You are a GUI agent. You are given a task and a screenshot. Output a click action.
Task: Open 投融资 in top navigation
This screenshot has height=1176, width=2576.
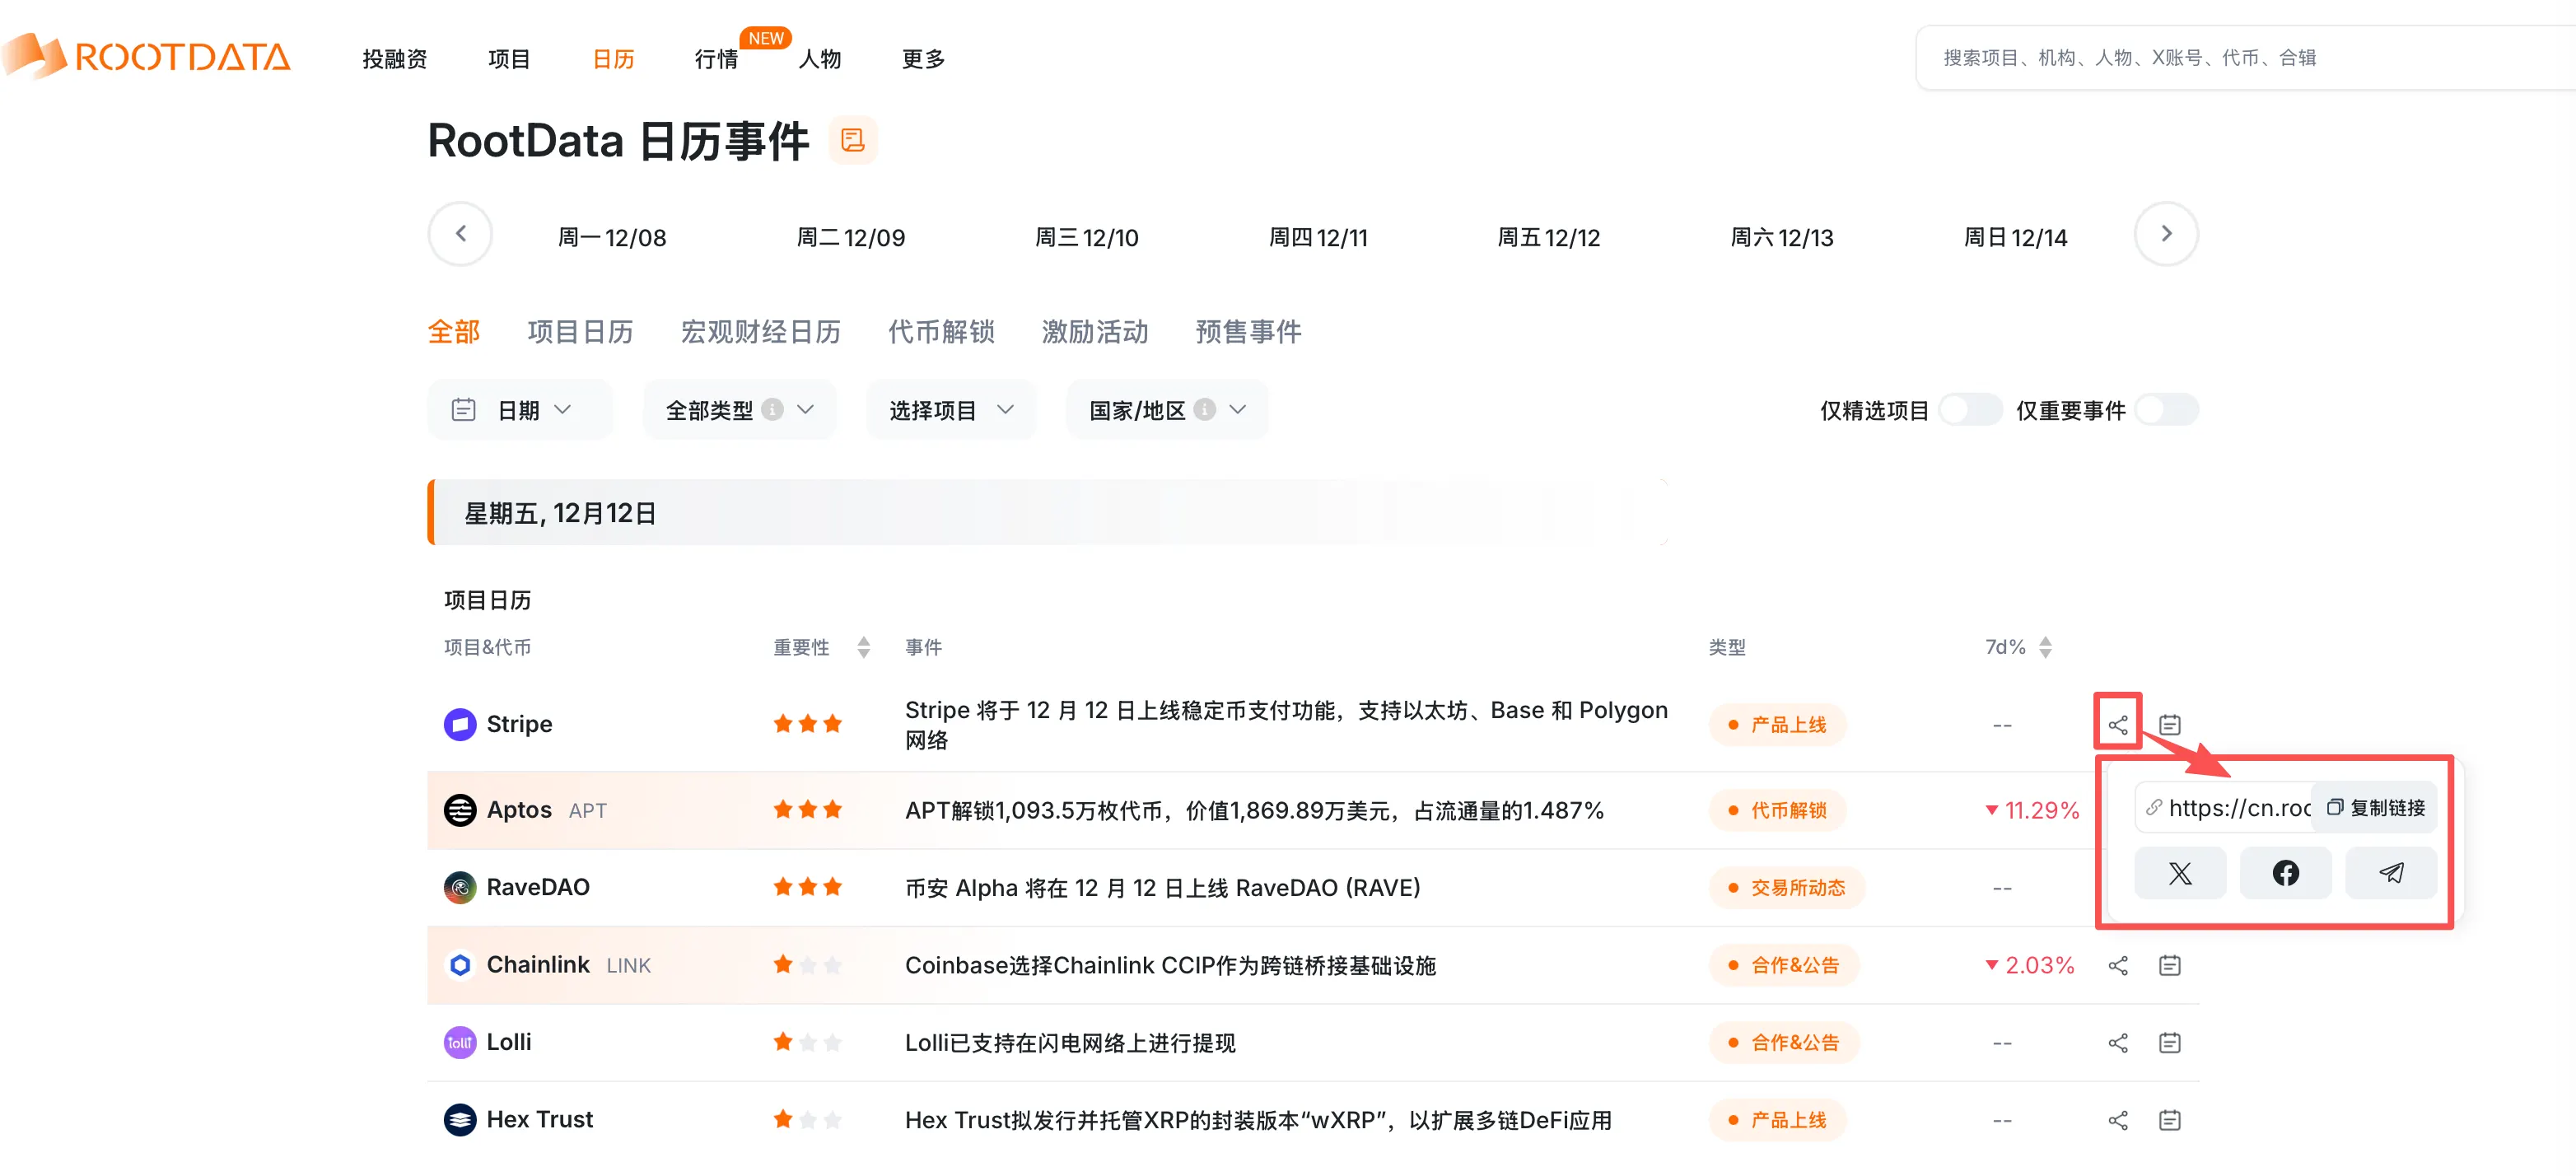[394, 59]
